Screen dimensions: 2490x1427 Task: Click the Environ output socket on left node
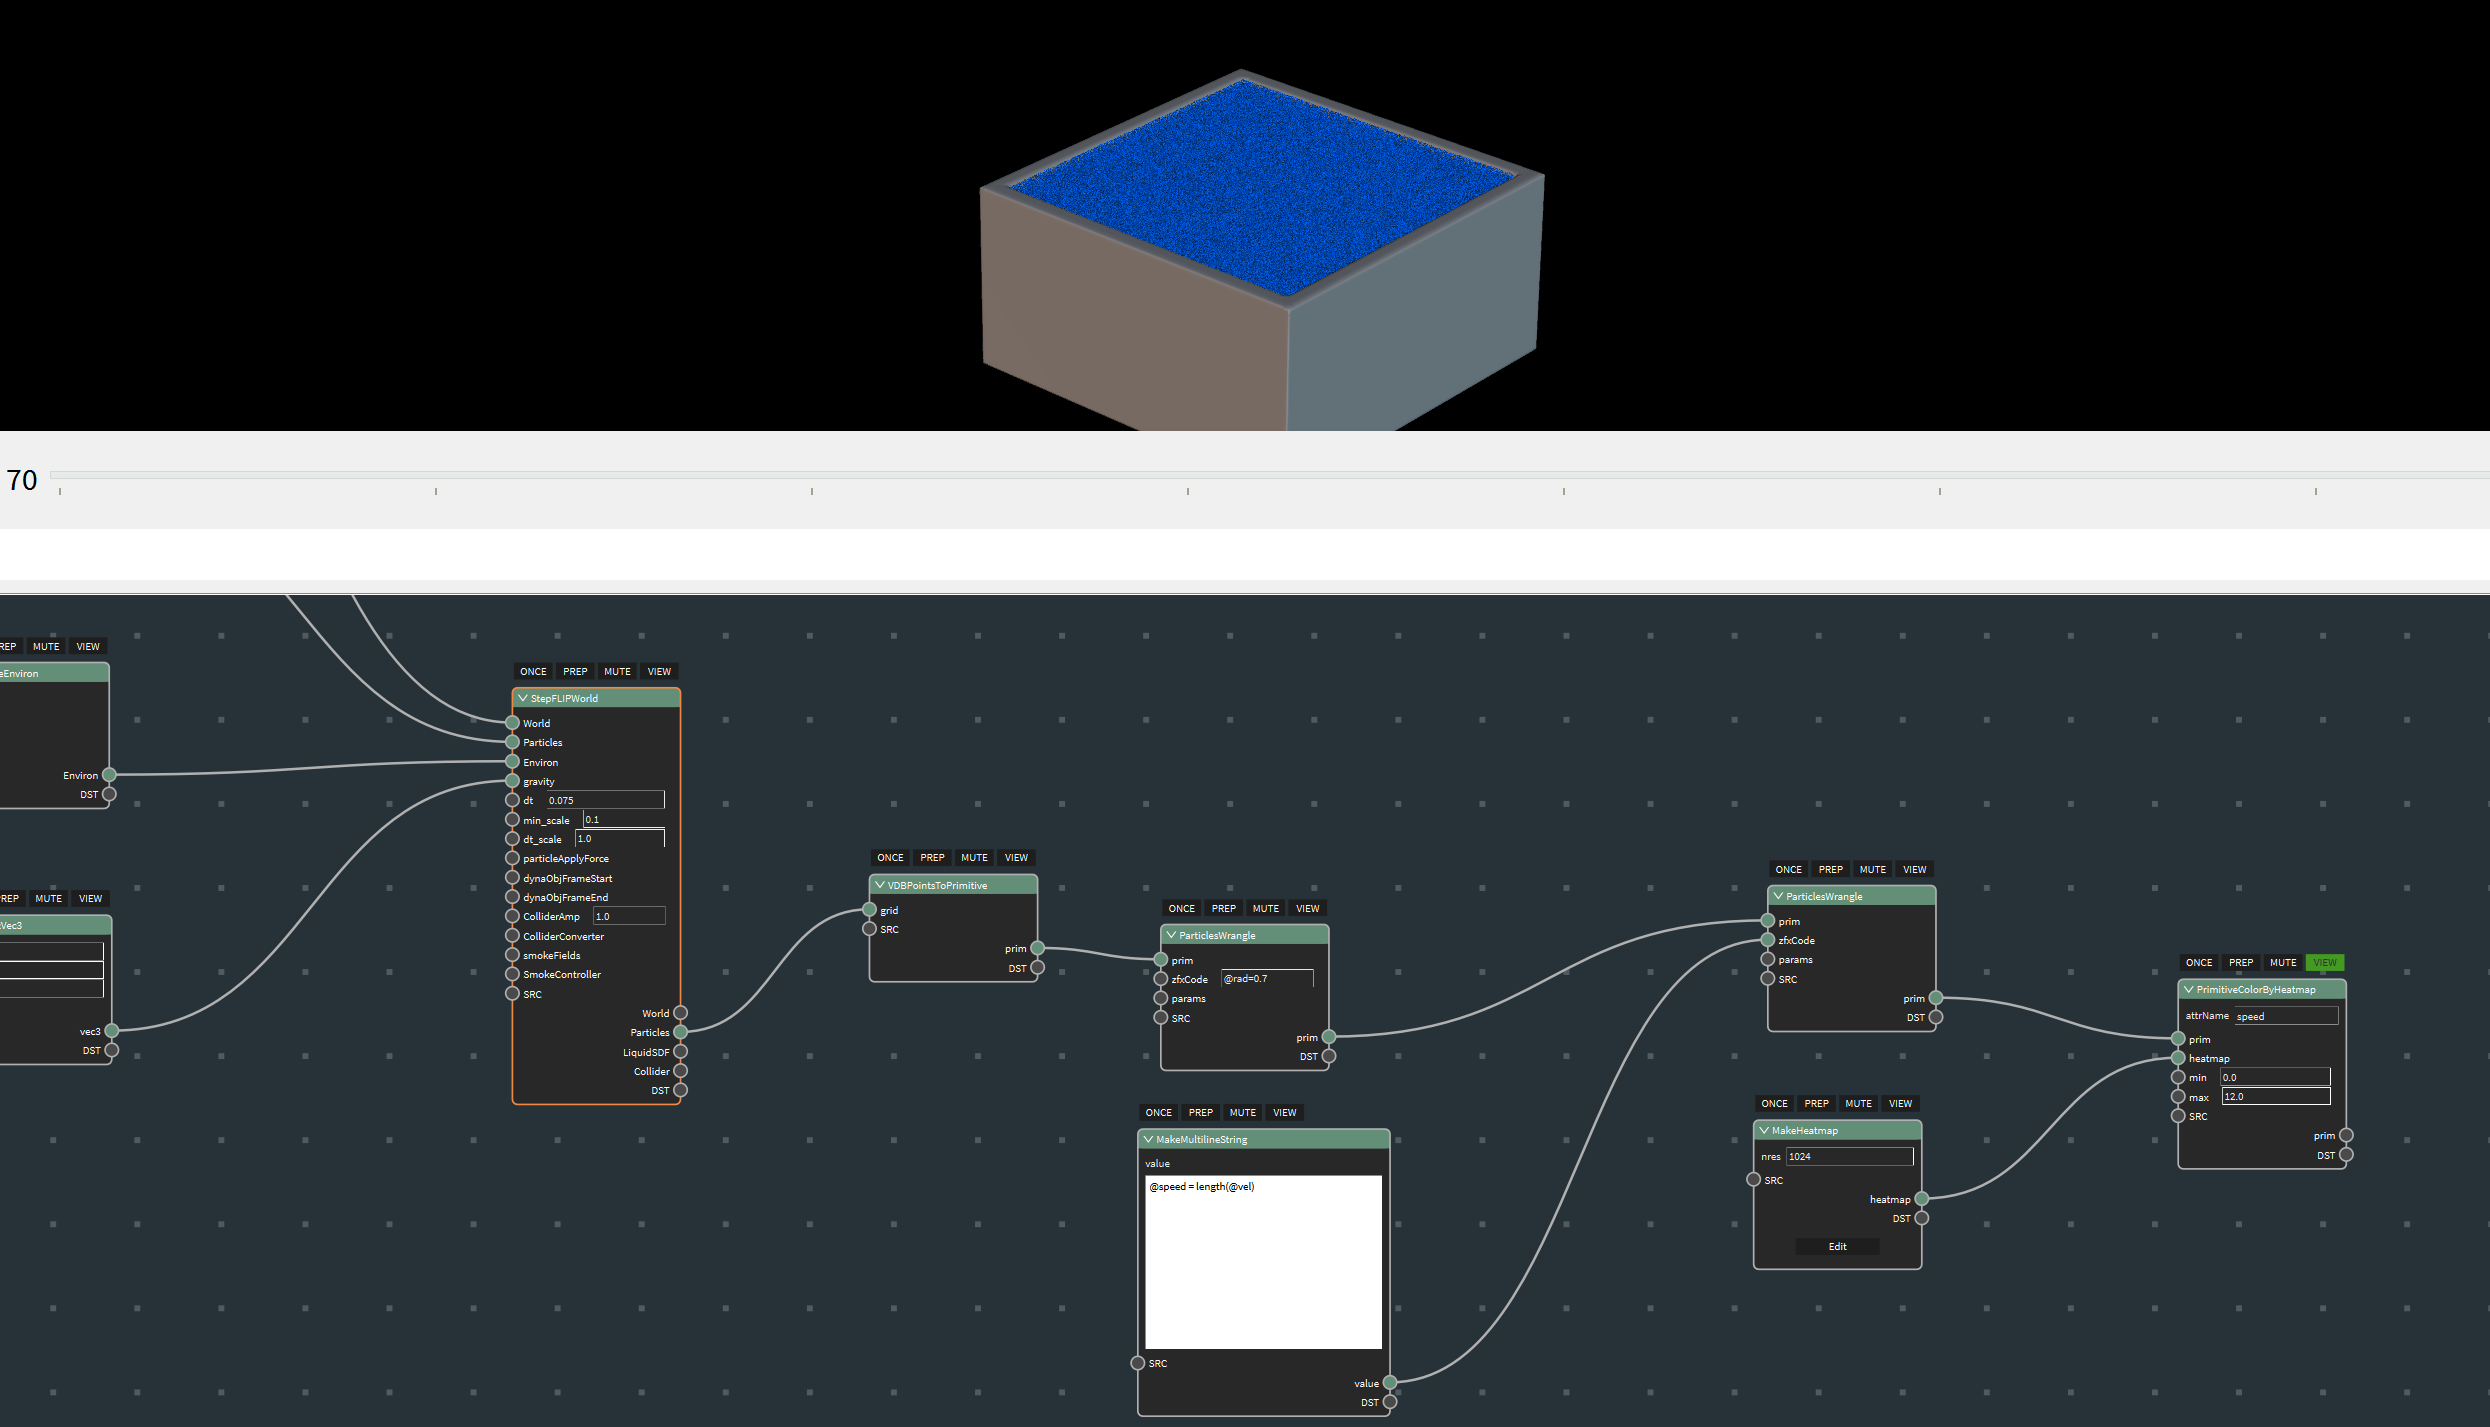[110, 775]
